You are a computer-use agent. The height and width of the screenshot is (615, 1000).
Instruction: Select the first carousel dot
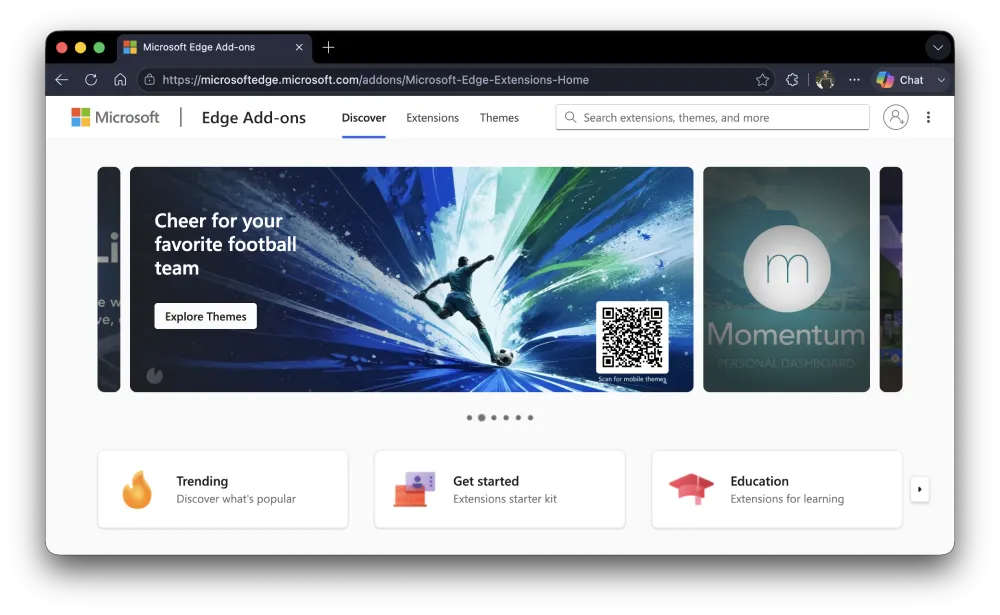point(469,418)
